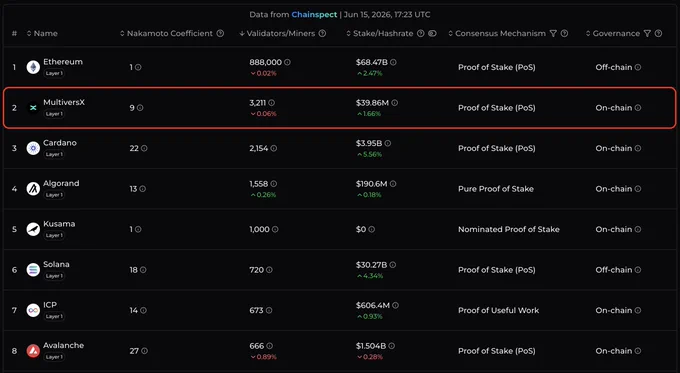680x373 pixels.
Task: Click info icon next to $3.95B stake
Action: click(x=387, y=143)
